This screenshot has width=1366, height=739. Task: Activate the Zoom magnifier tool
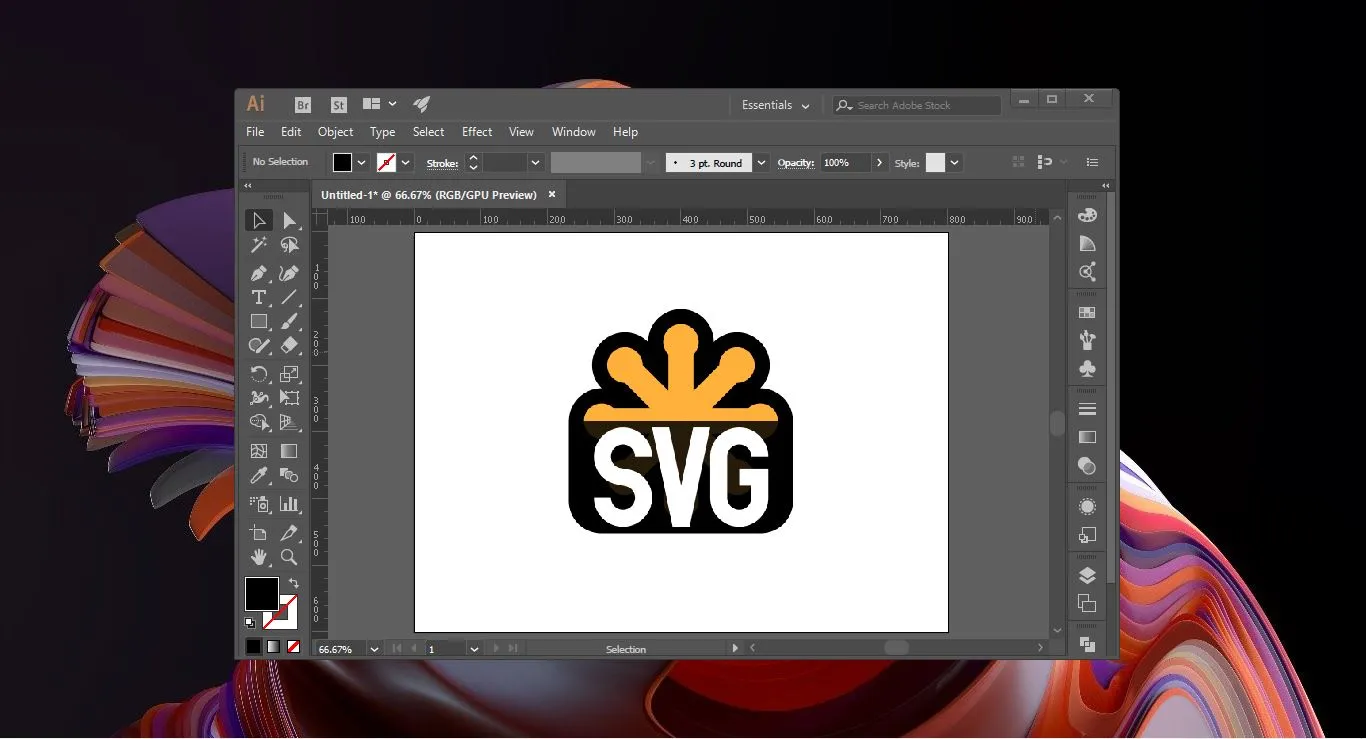coord(289,557)
